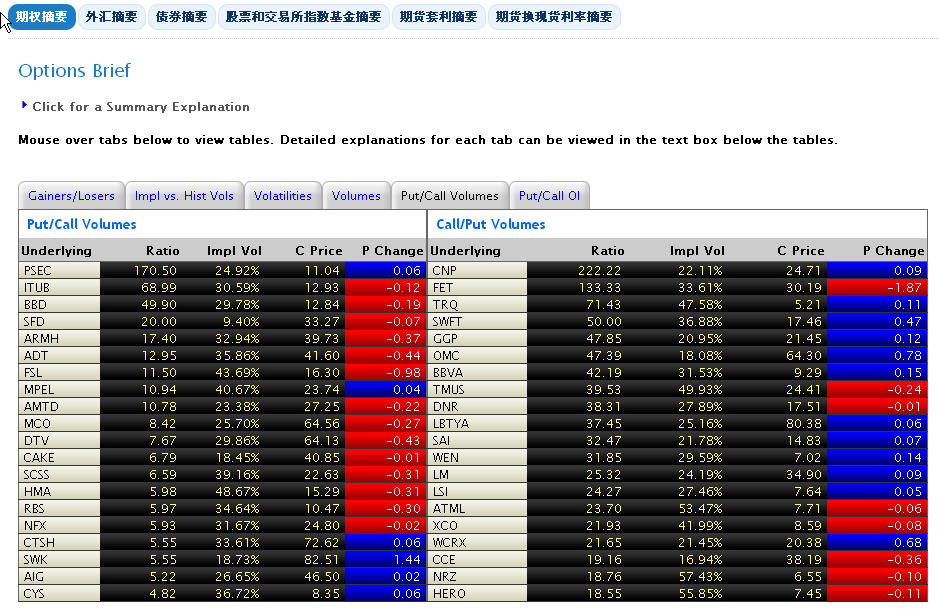Click CNP ratio value 222.22

pos(599,271)
